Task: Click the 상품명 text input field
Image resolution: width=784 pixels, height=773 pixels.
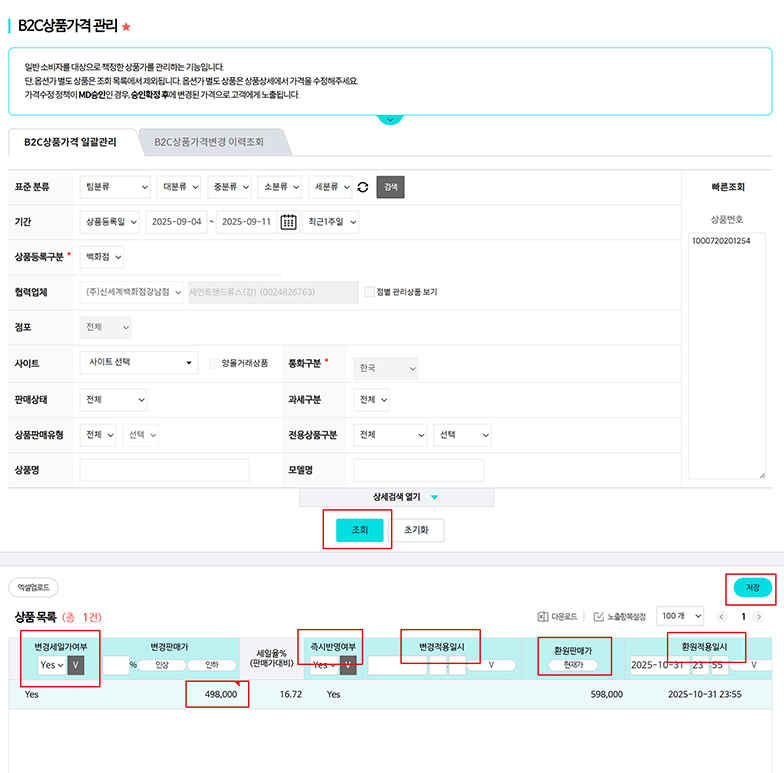Action: click(x=164, y=470)
